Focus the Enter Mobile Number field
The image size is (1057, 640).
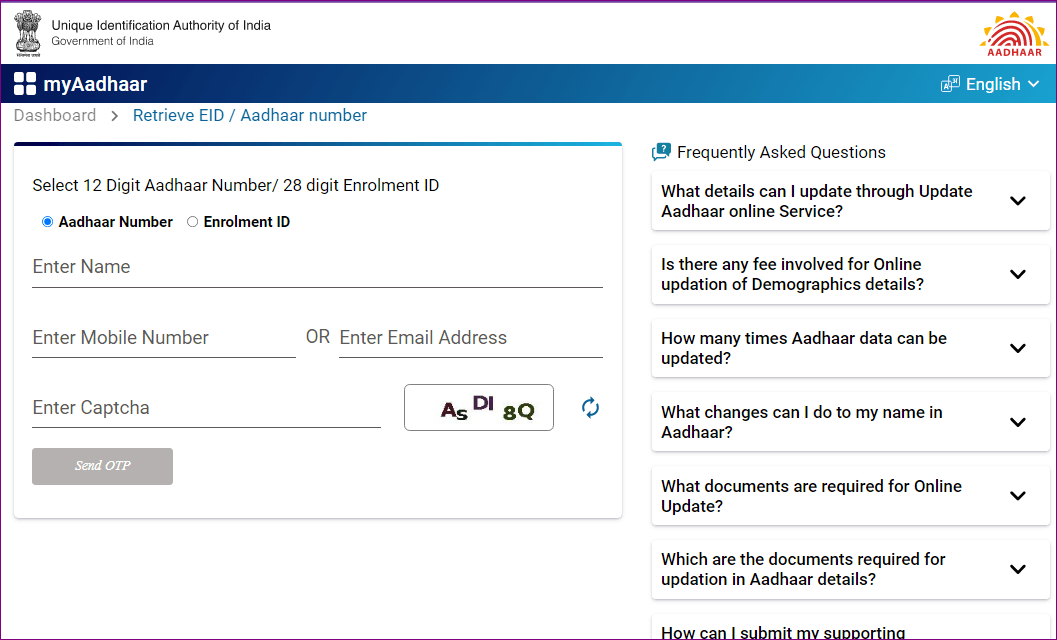[163, 338]
